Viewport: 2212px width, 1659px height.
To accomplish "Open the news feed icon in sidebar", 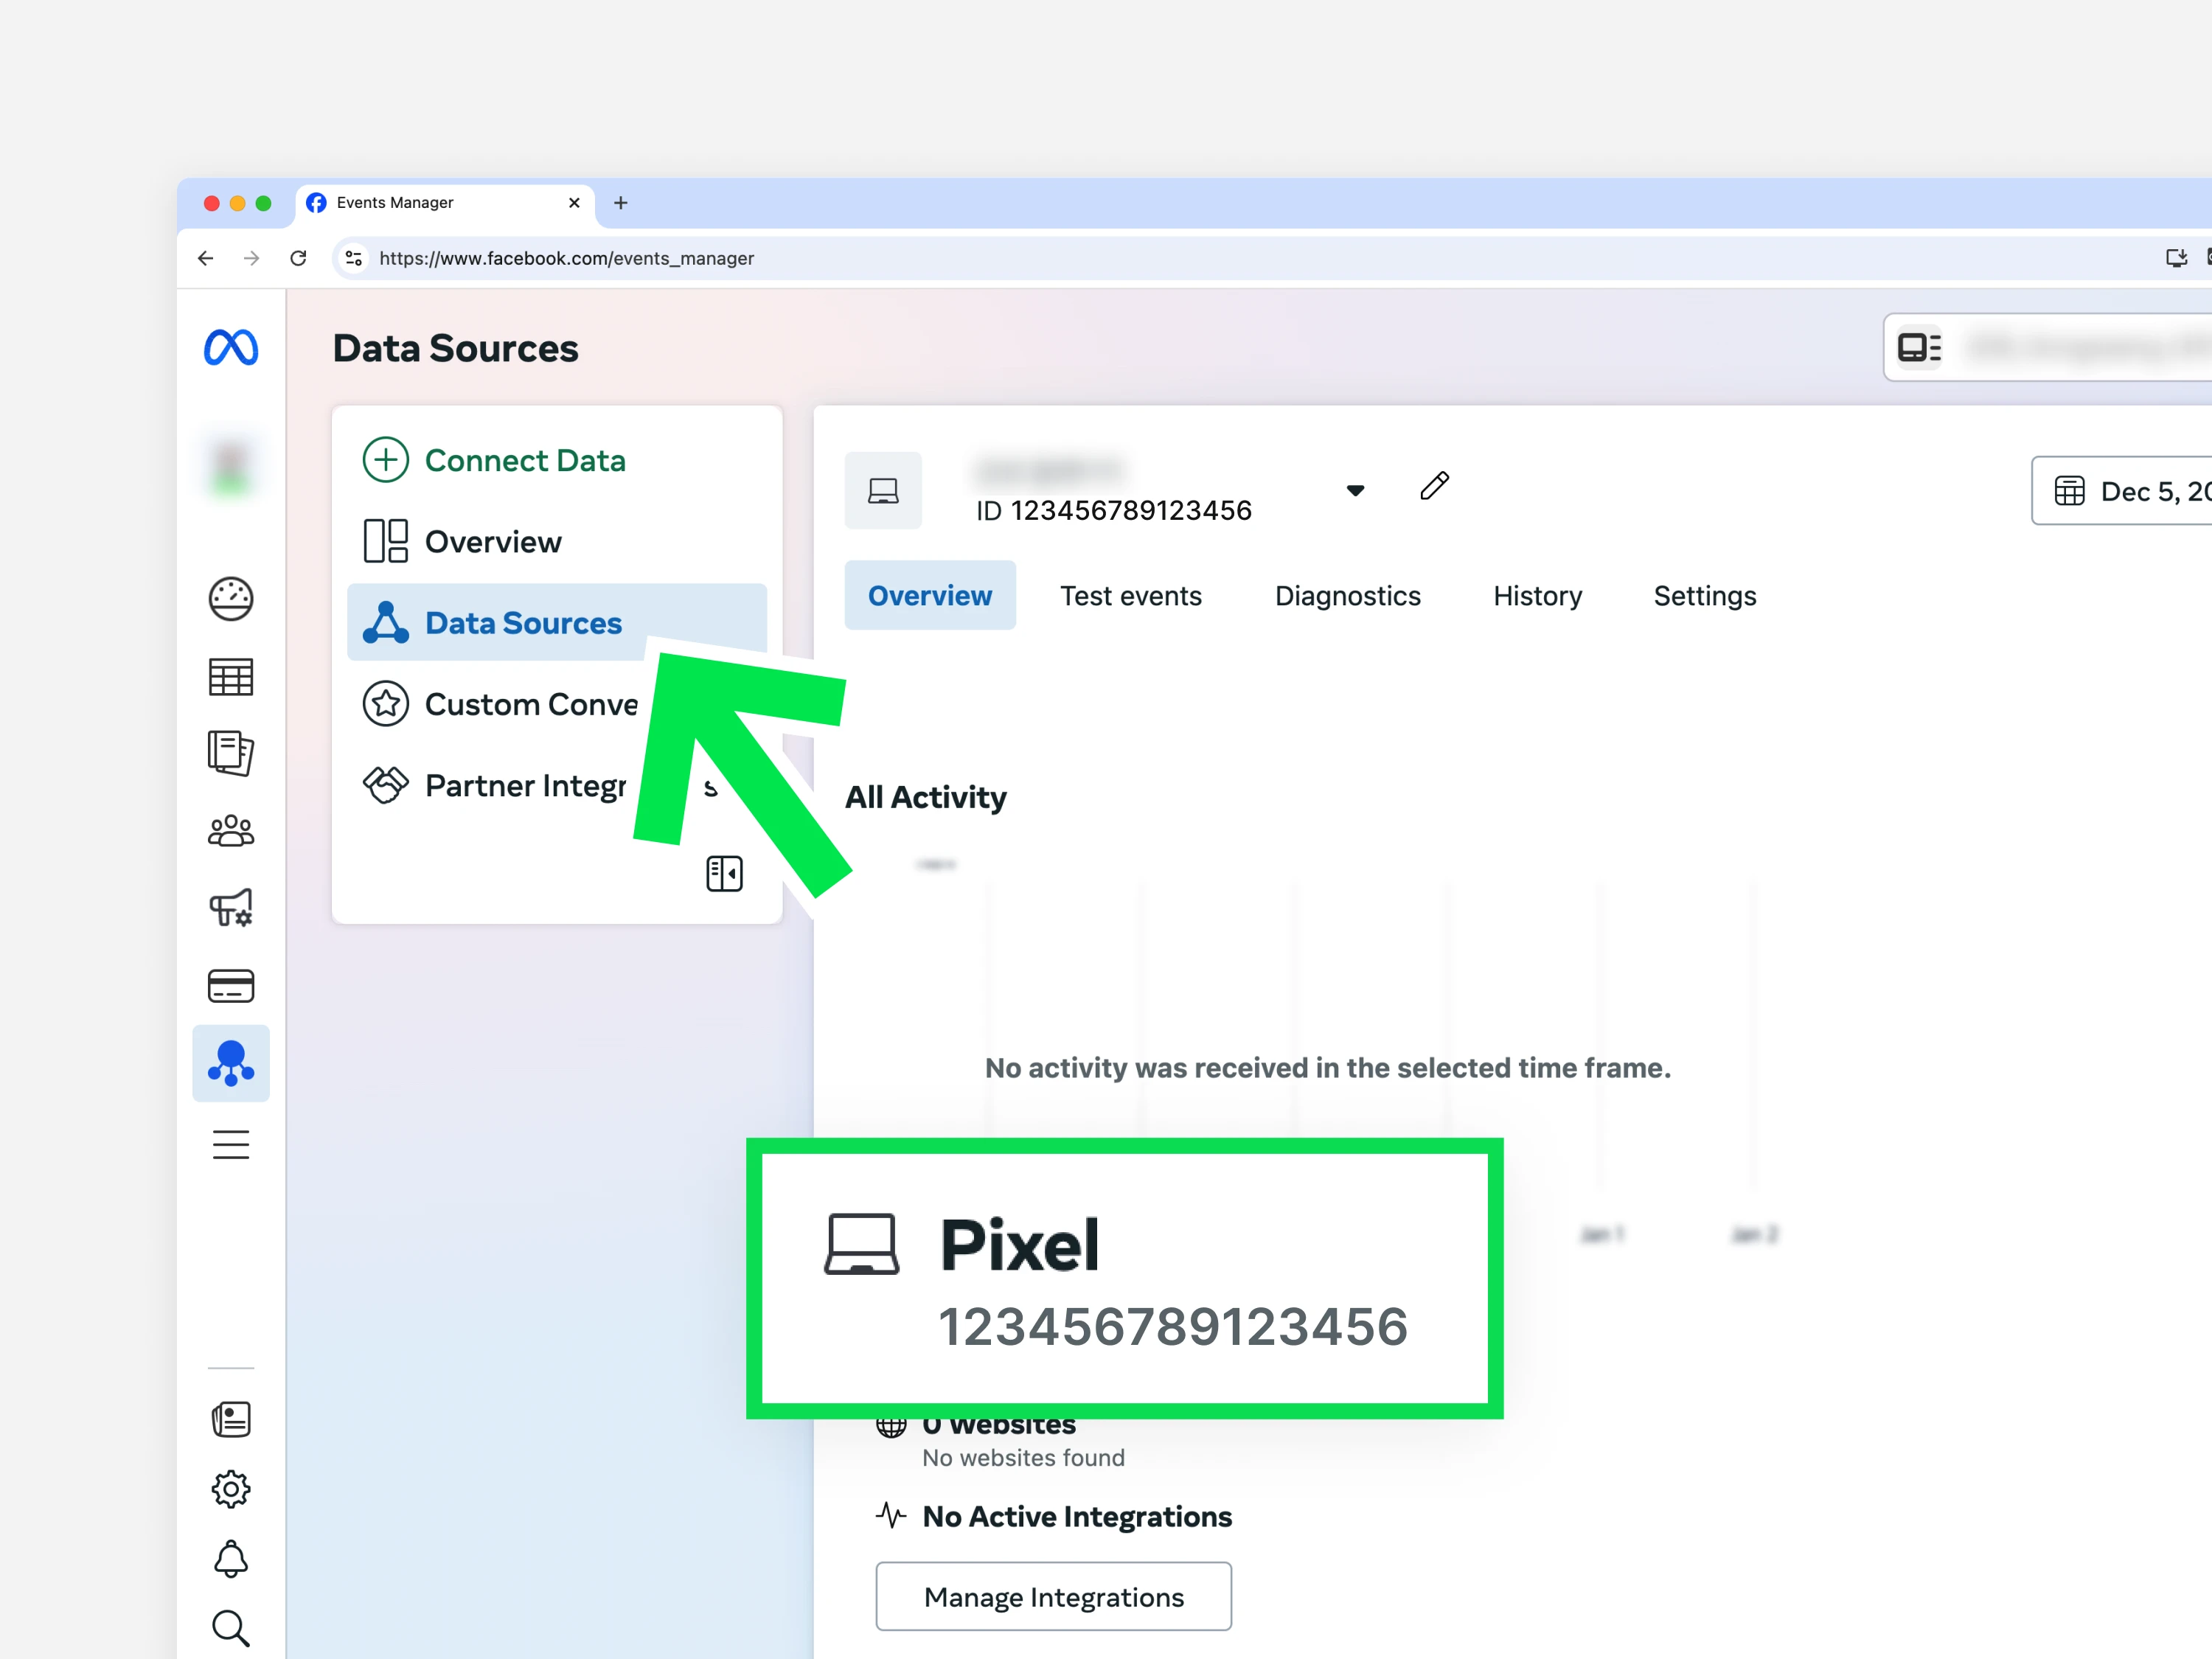I will pyautogui.click(x=231, y=1420).
